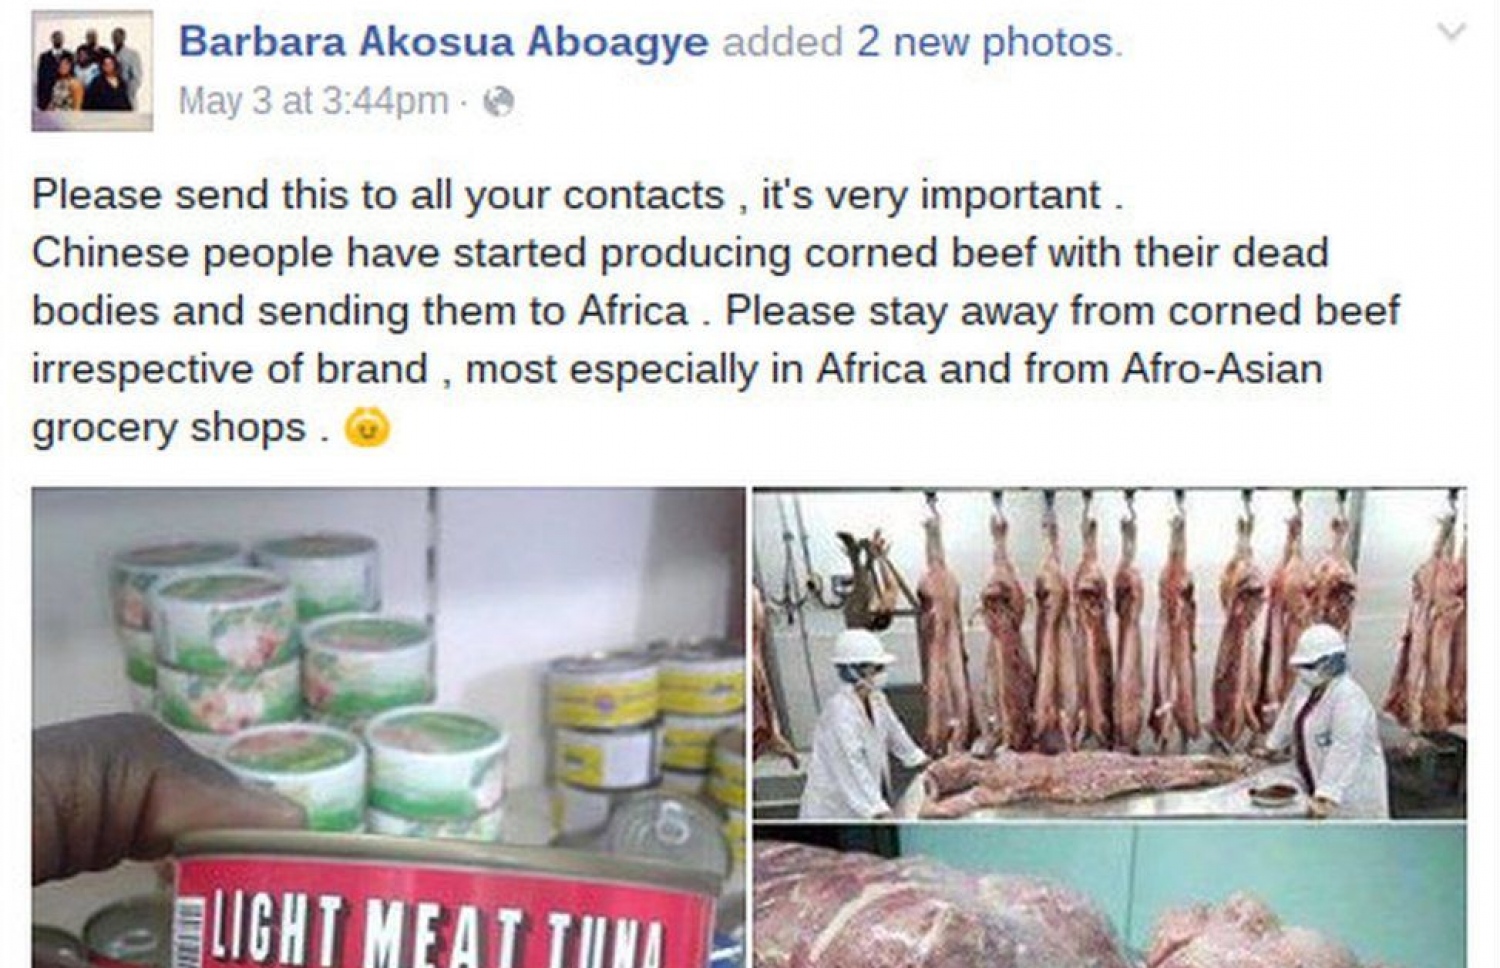Open the raw meat close-up photo
The image size is (1500, 968).
1110,897
